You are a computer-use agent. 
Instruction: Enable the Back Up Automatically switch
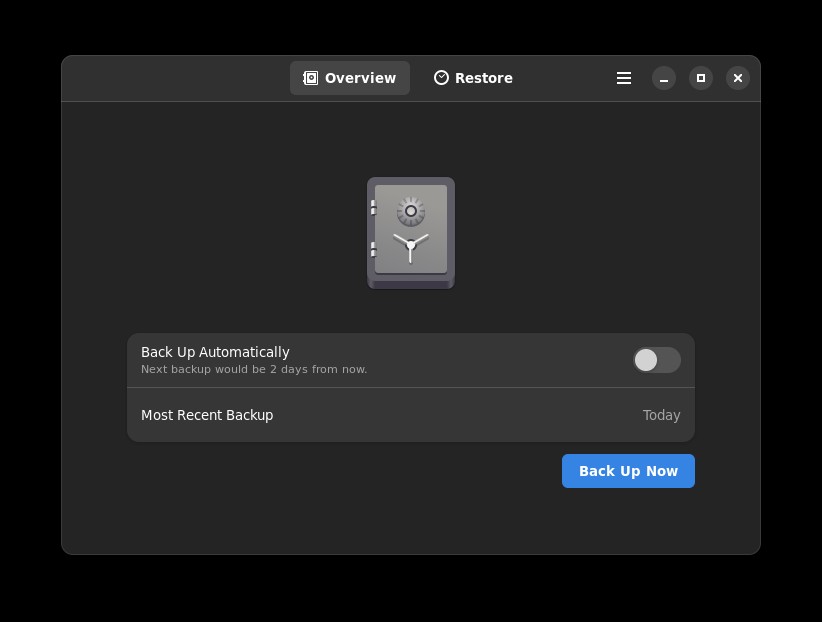(656, 360)
